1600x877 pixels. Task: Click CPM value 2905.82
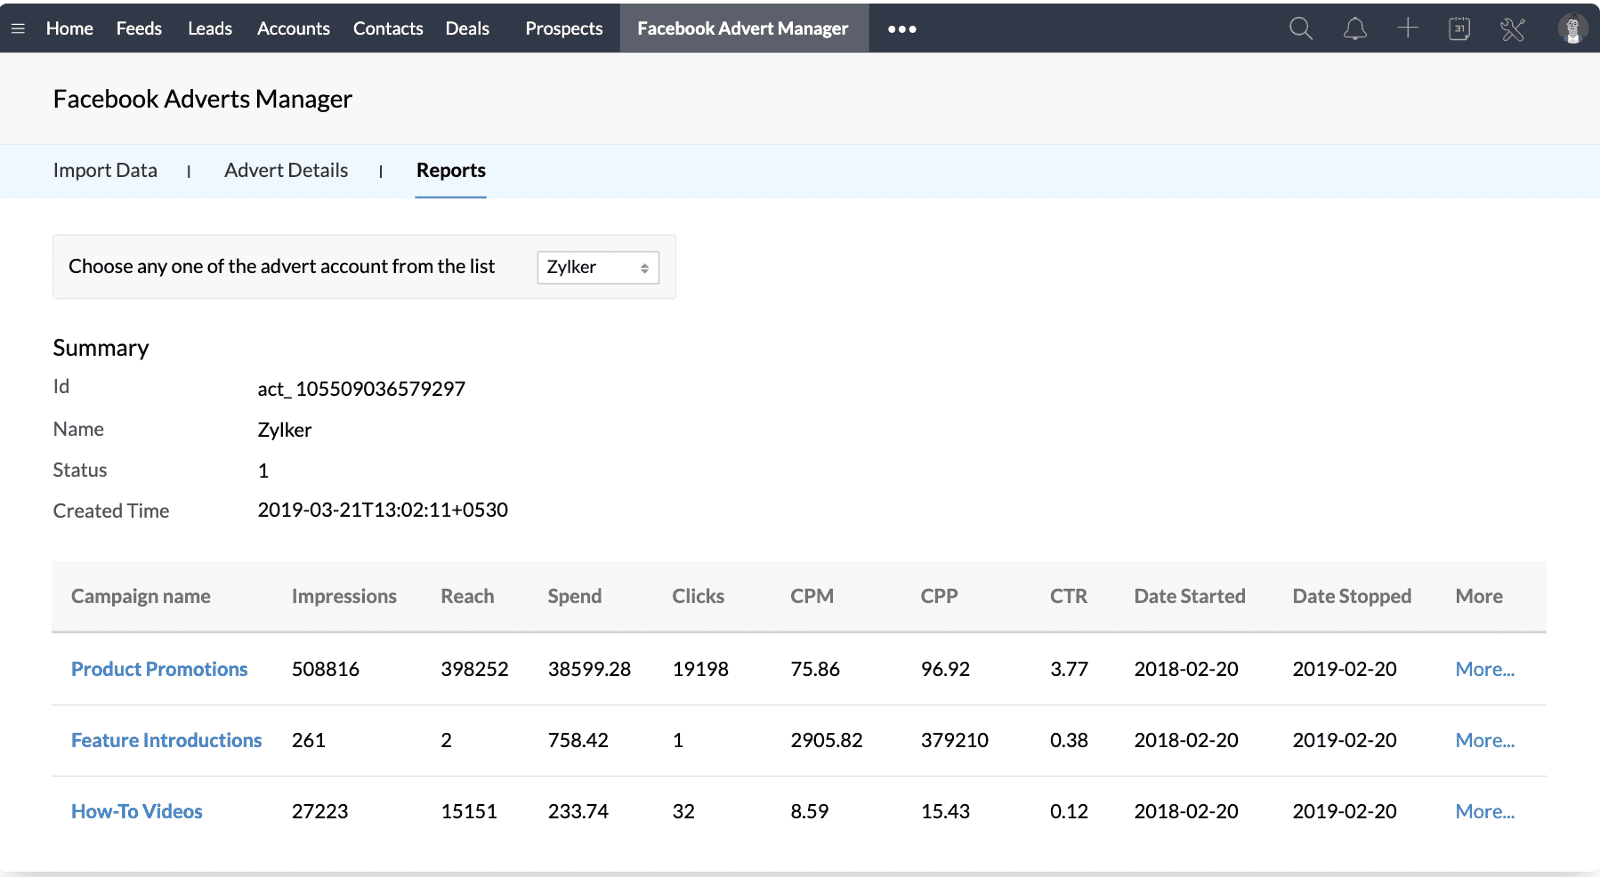pos(826,740)
